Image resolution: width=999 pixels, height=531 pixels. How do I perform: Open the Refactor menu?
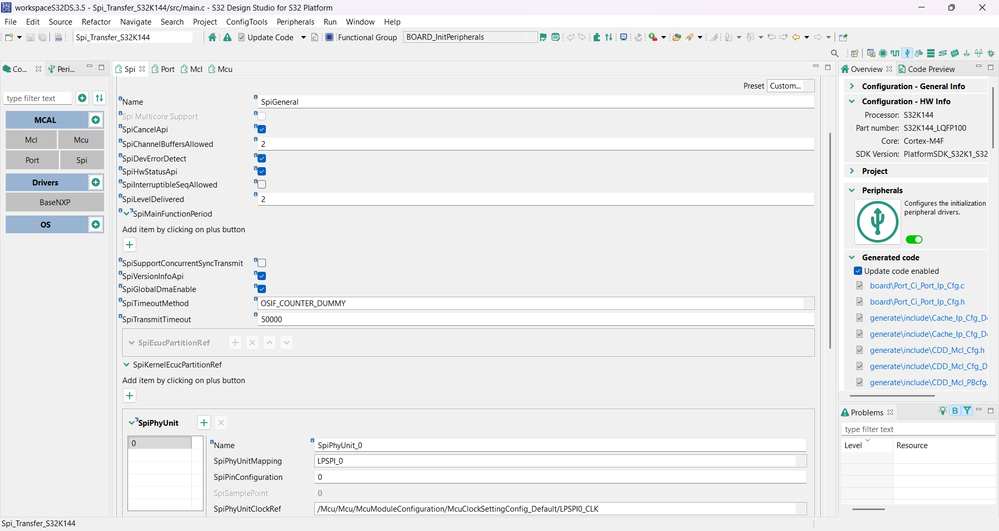[96, 22]
